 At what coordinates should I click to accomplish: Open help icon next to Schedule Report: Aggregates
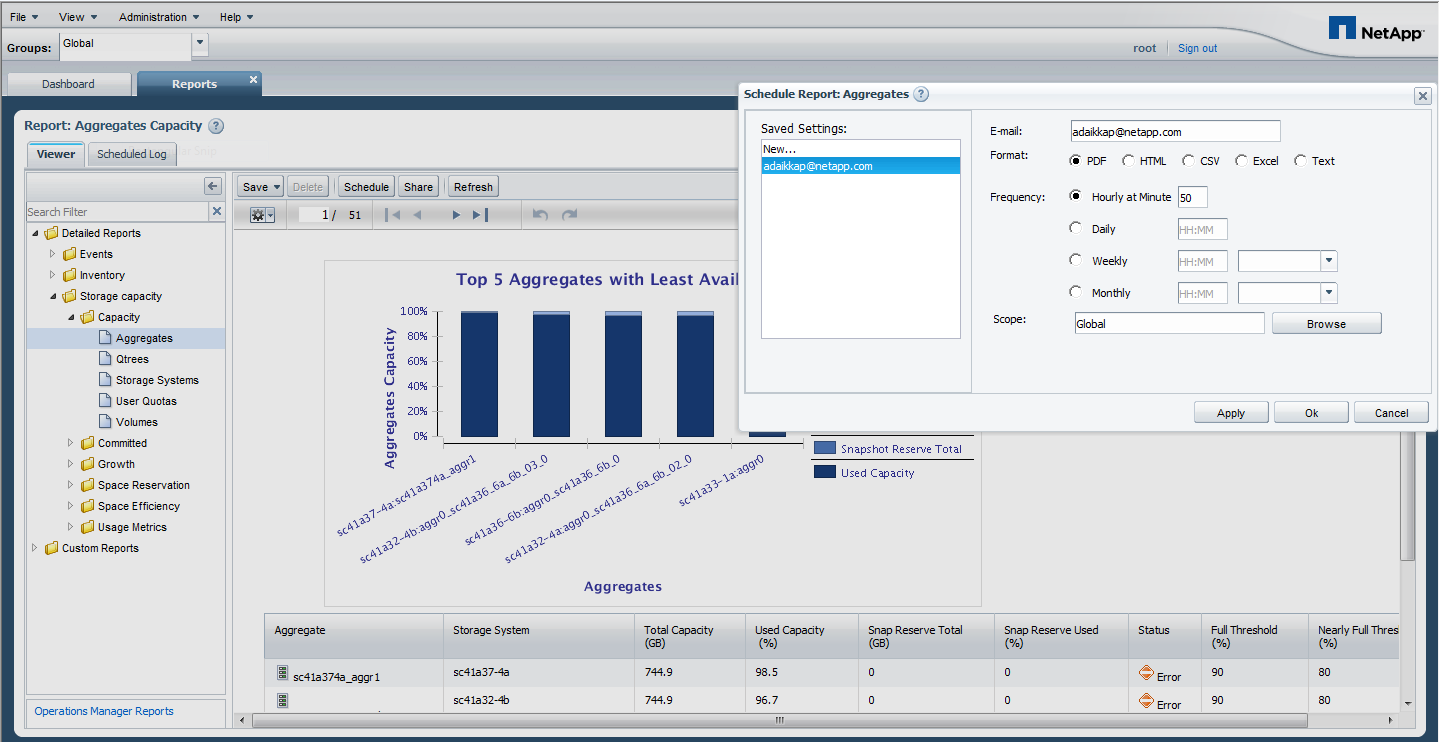click(x=921, y=94)
